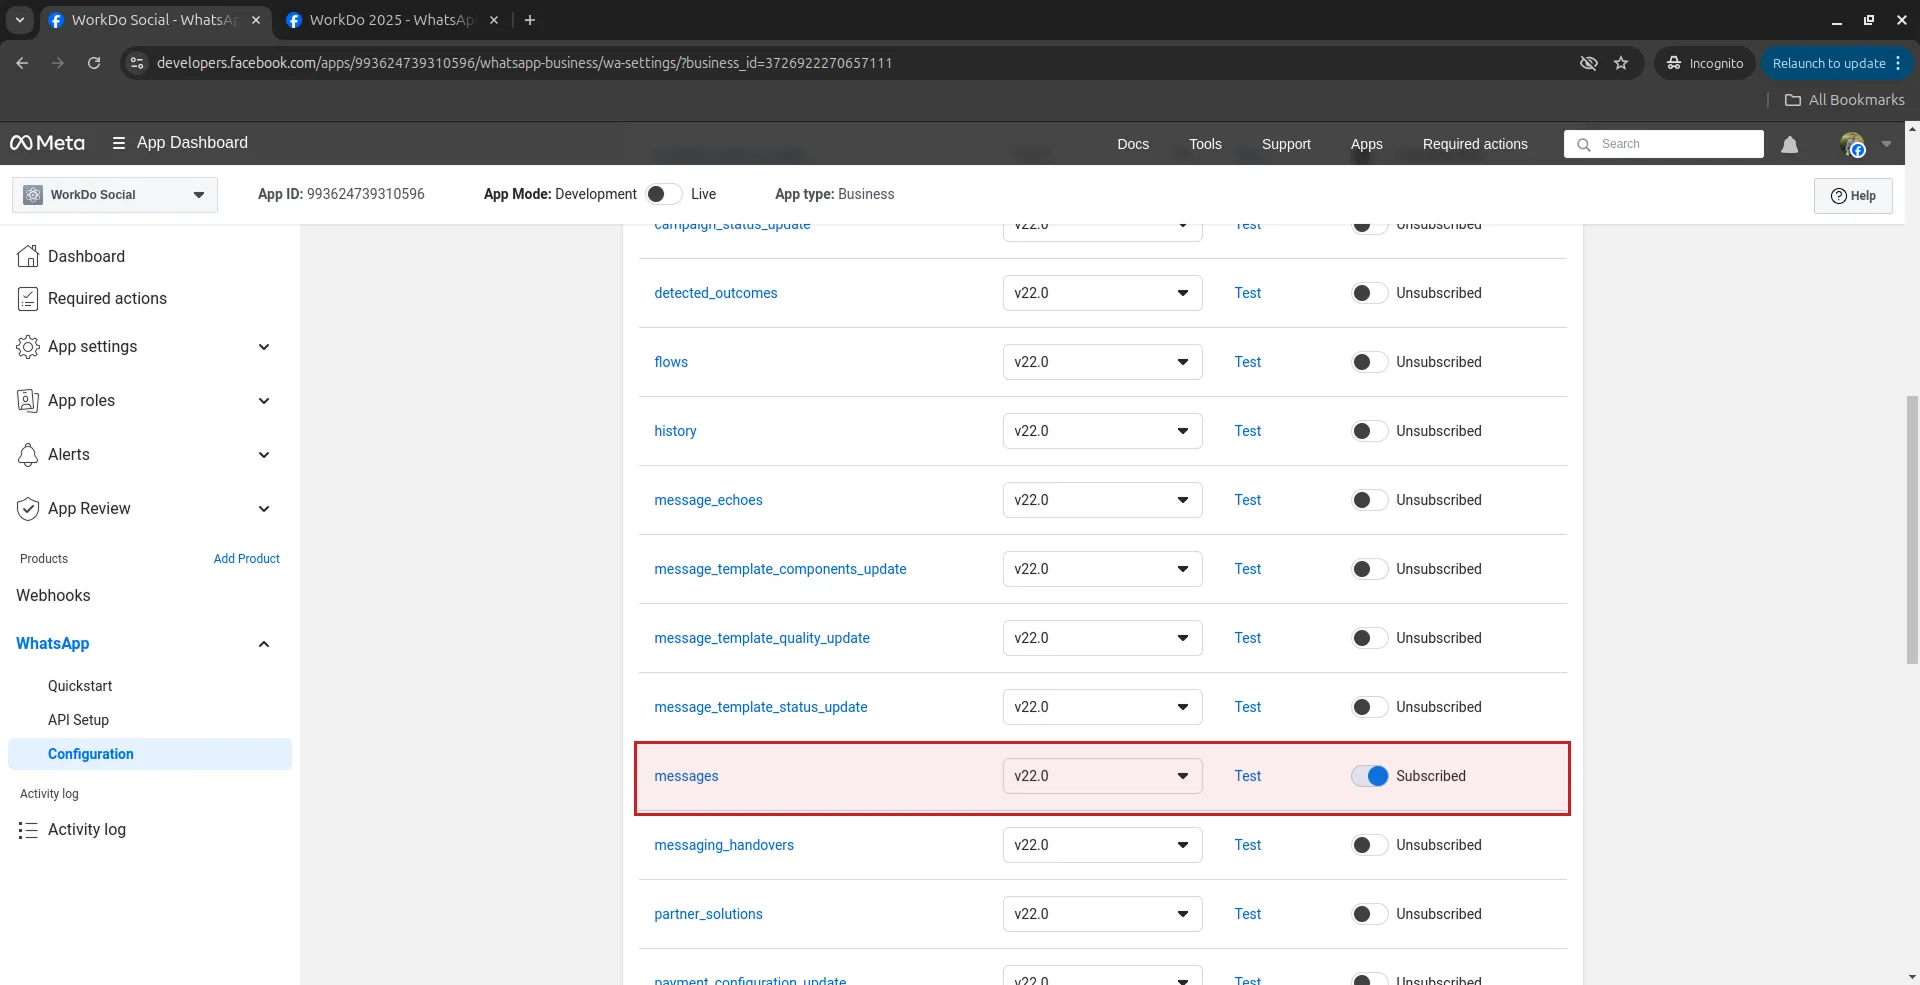Click the Meta logo

47,143
